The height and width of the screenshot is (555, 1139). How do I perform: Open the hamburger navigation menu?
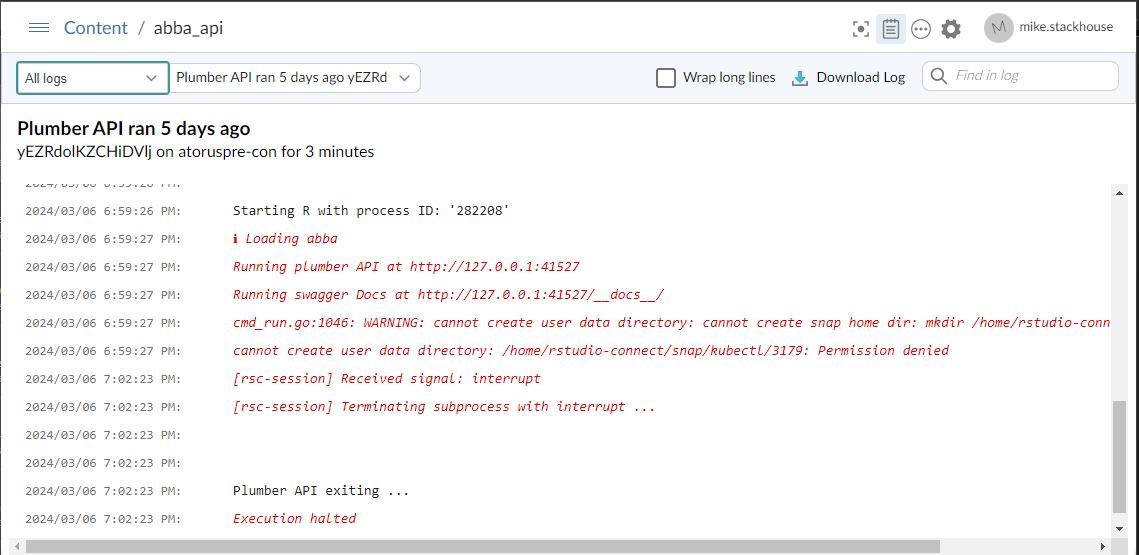pos(39,28)
